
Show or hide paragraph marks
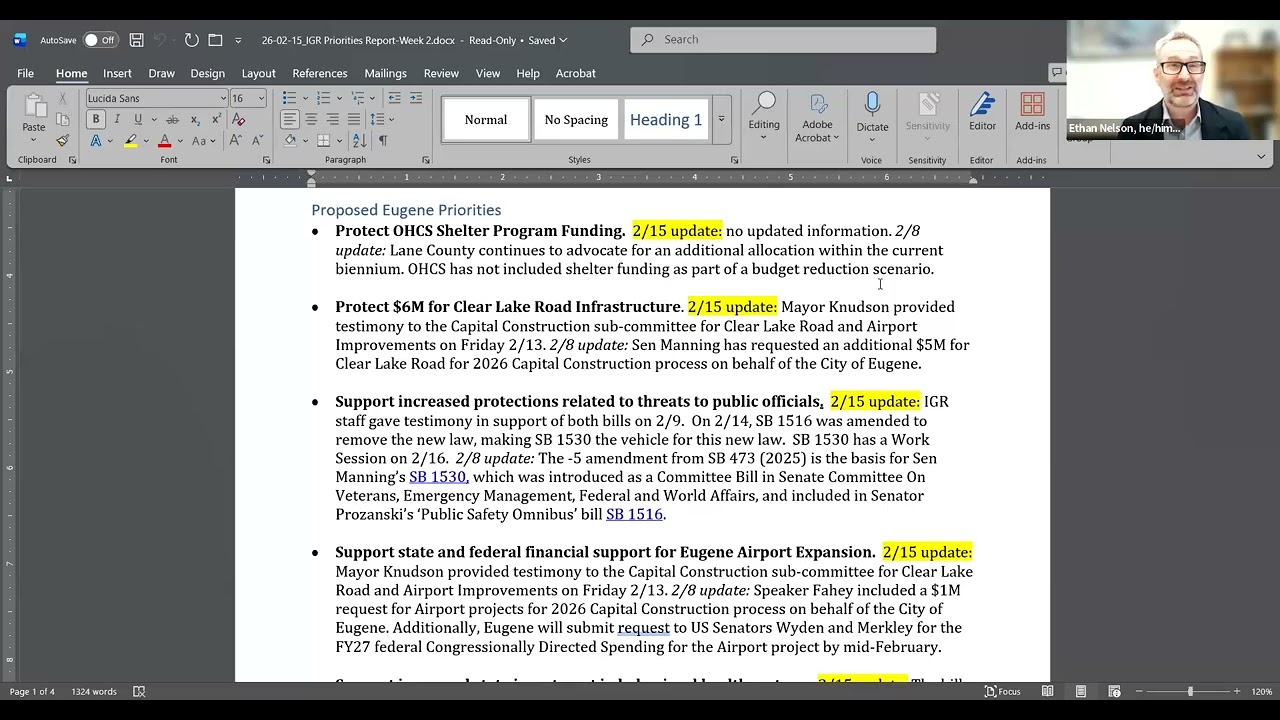pyautogui.click(x=382, y=141)
